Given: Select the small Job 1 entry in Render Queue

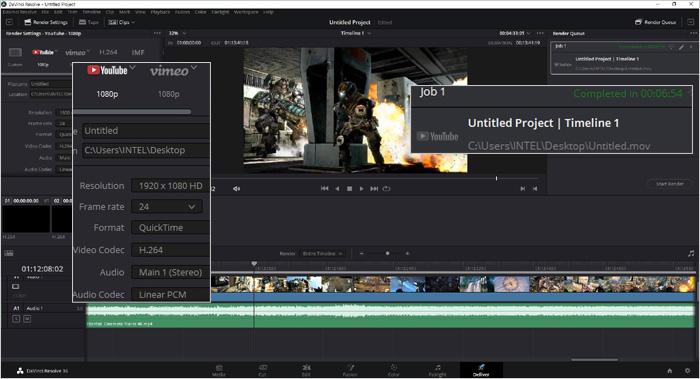Looking at the screenshot, I should pyautogui.click(x=624, y=58).
